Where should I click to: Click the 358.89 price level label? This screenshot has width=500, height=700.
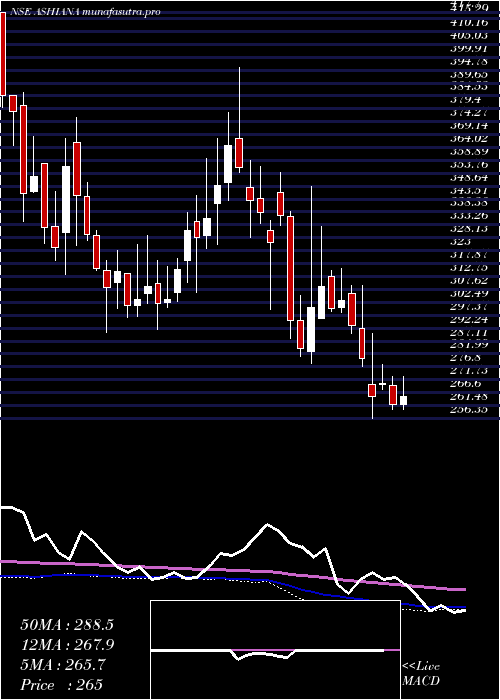click(471, 151)
